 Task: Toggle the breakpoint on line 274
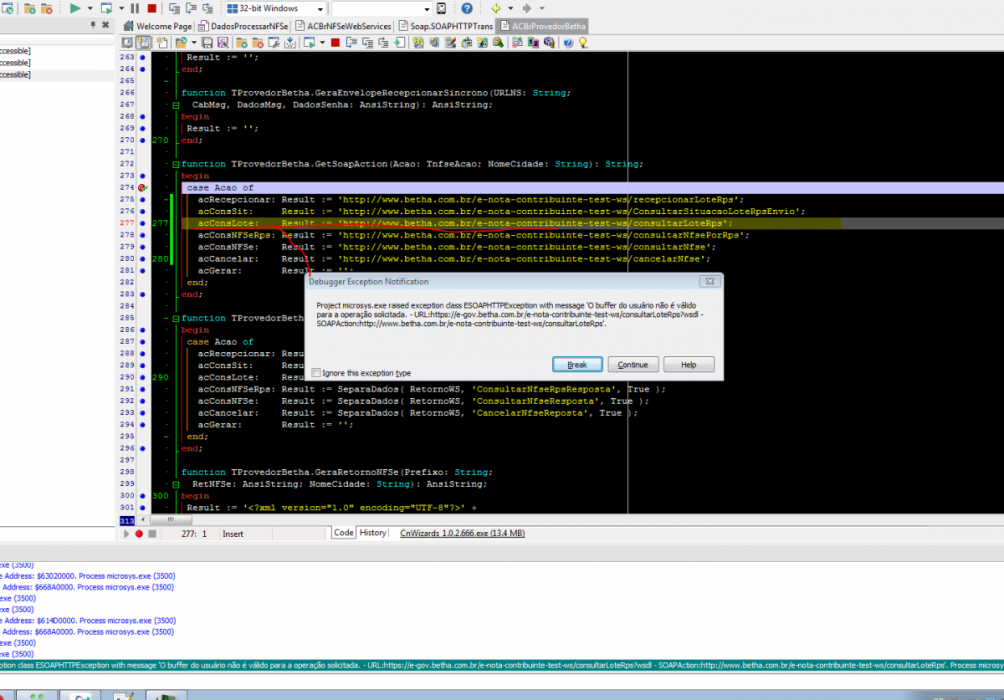coord(143,188)
